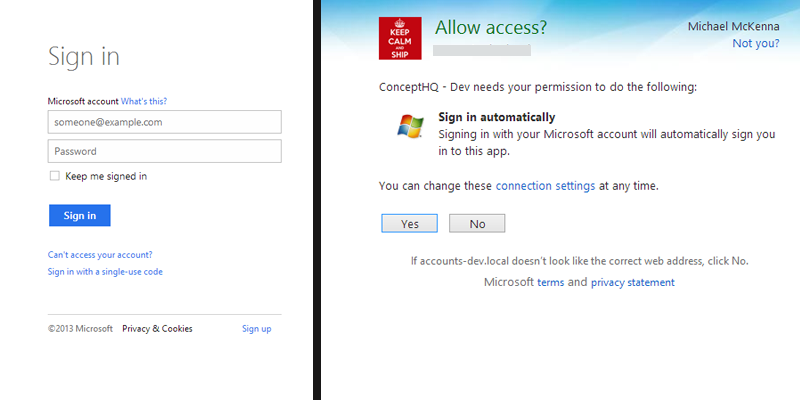The height and width of the screenshot is (400, 800).
Task: Check the Keep me signed in box
Action: (55, 176)
